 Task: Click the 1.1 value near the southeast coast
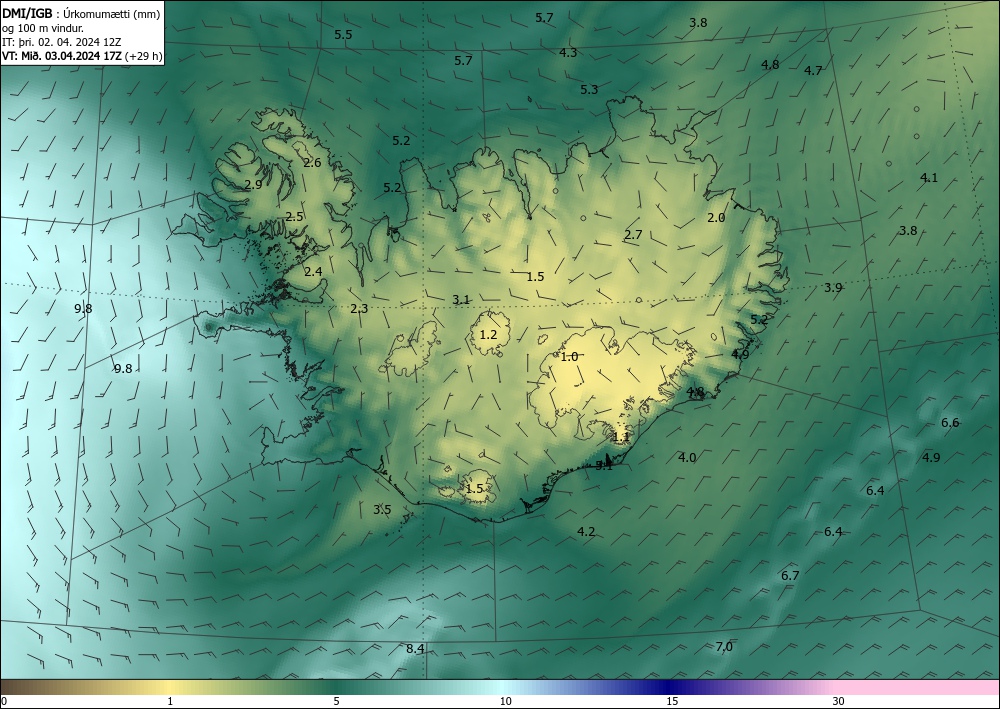click(x=621, y=437)
